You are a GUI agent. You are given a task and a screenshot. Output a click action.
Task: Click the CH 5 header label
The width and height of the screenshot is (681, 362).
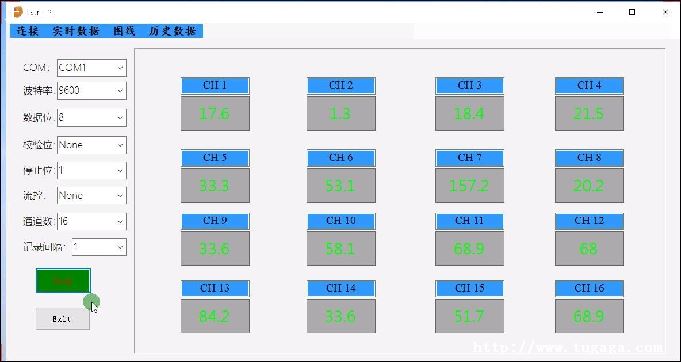pyautogui.click(x=215, y=158)
